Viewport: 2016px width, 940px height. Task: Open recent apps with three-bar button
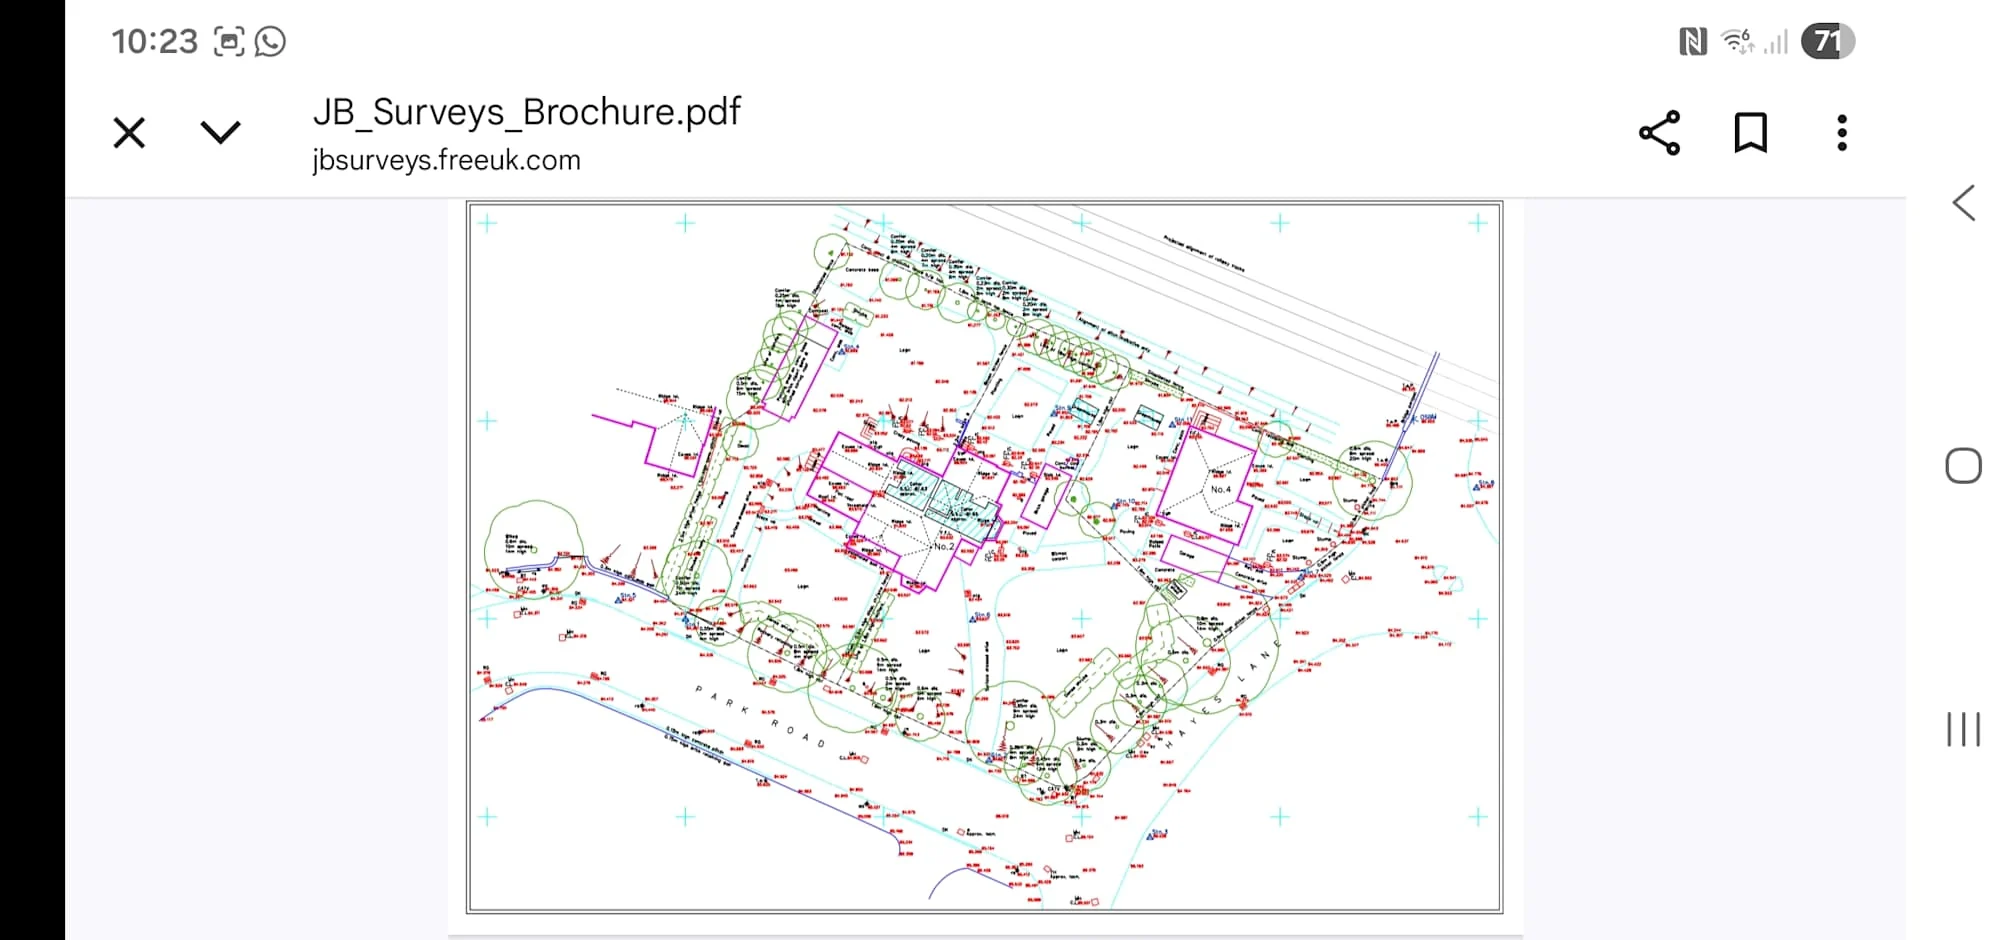[x=1963, y=729]
